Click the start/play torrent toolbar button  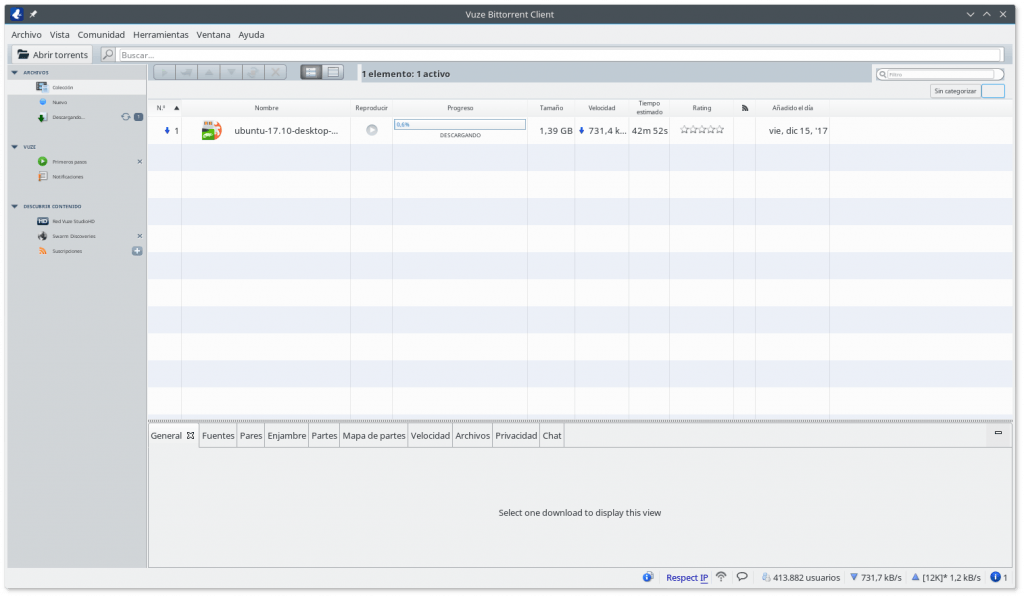click(165, 73)
